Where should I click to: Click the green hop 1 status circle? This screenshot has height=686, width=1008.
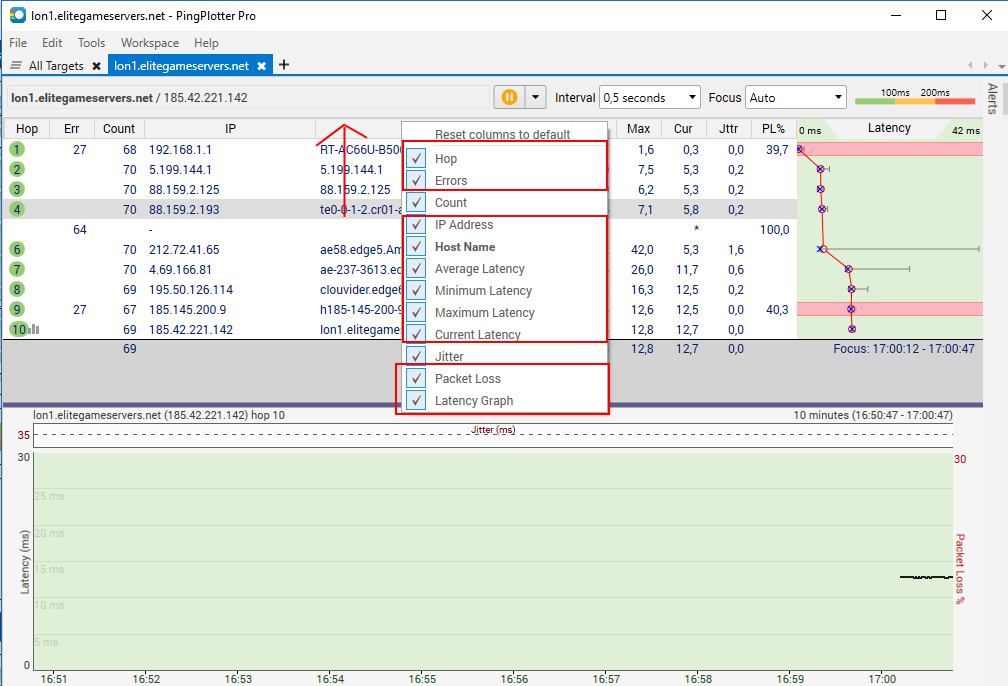coord(15,150)
